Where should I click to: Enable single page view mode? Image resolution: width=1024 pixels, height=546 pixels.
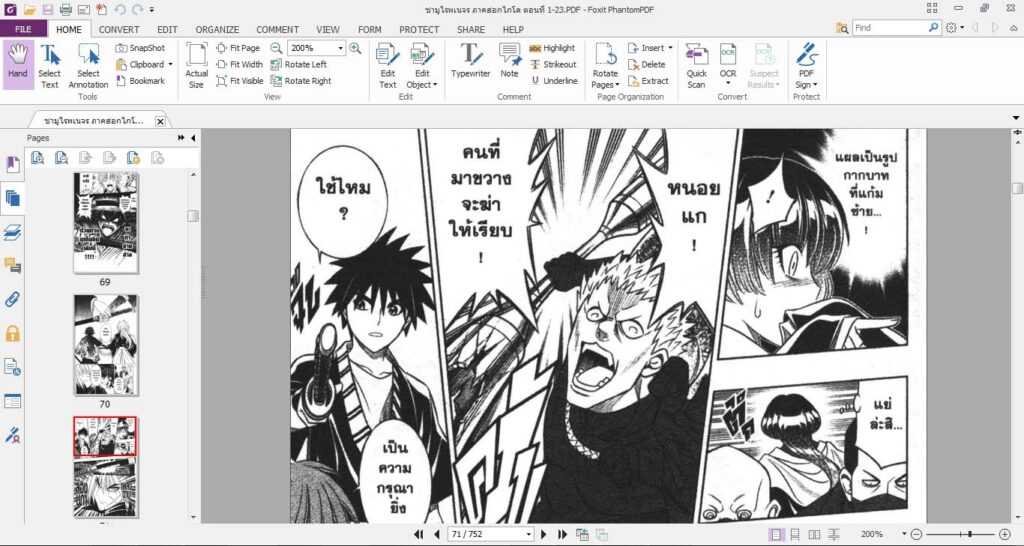tap(775, 534)
